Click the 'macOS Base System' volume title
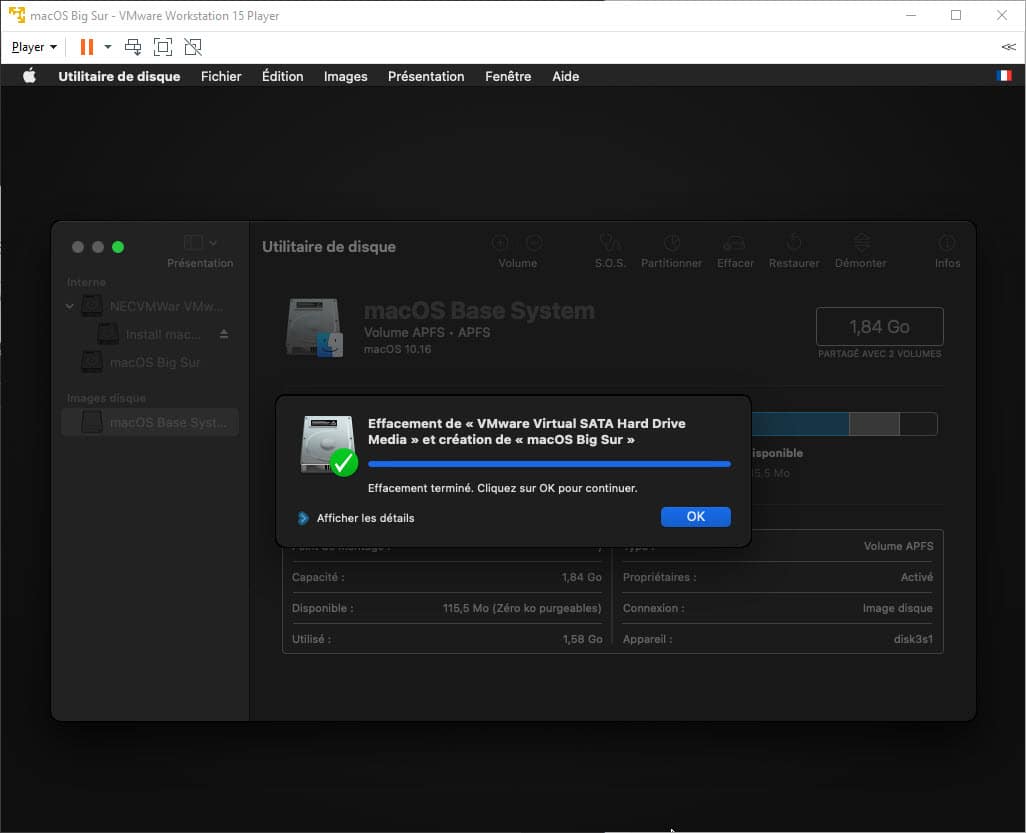The height and width of the screenshot is (833, 1026). tap(479, 311)
